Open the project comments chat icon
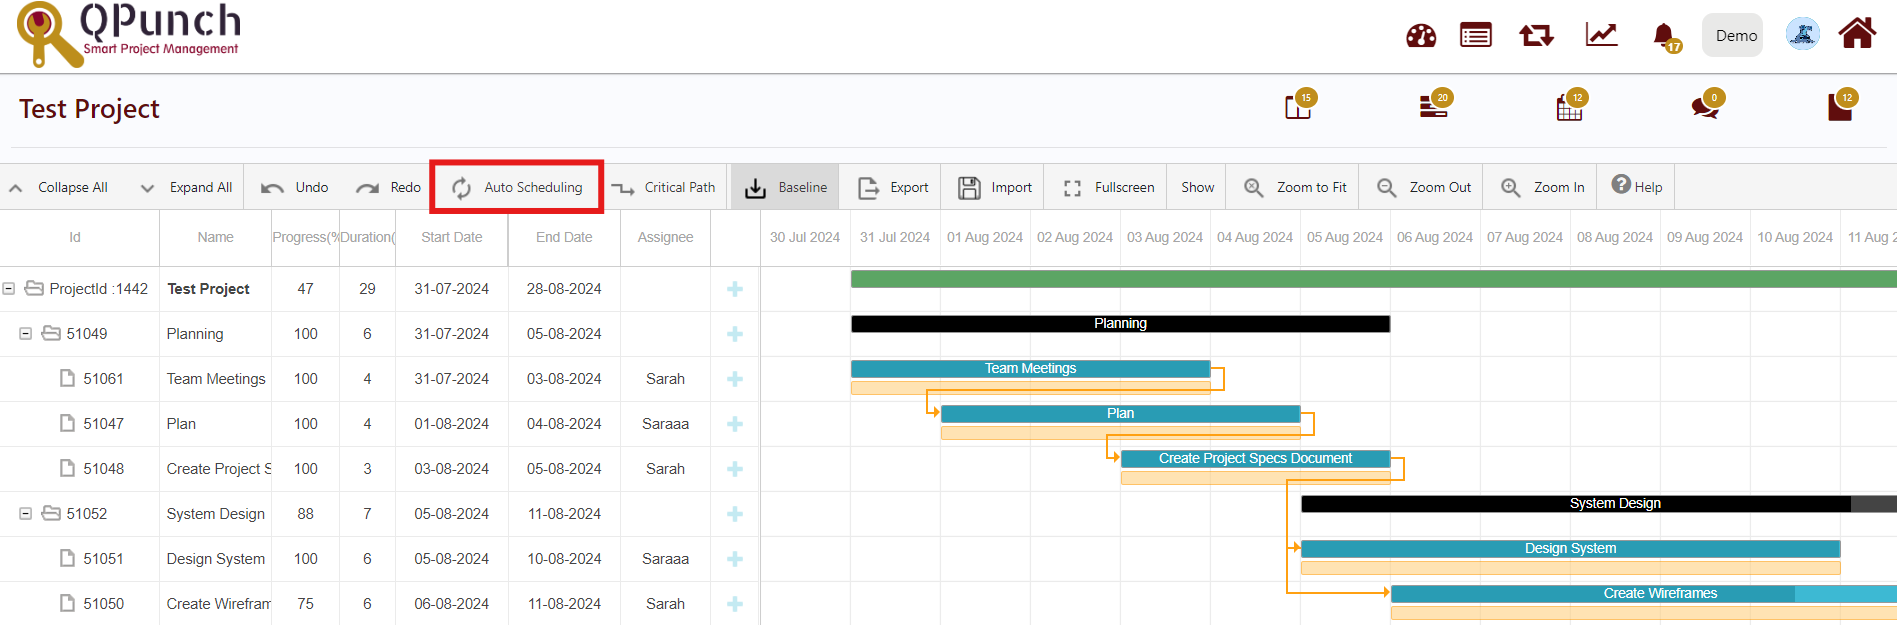This screenshot has width=1897, height=625. [x=1705, y=106]
